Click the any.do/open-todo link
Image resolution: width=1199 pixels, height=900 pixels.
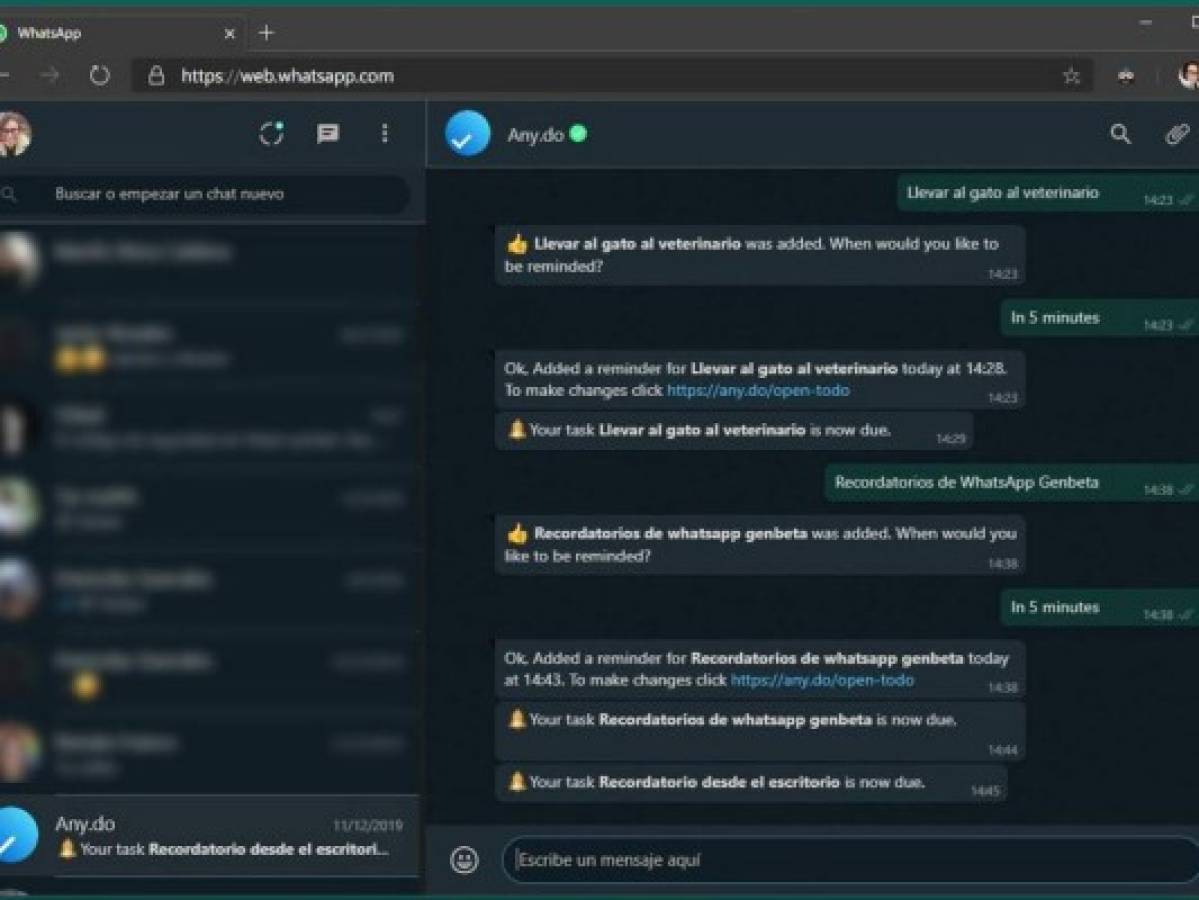756,390
